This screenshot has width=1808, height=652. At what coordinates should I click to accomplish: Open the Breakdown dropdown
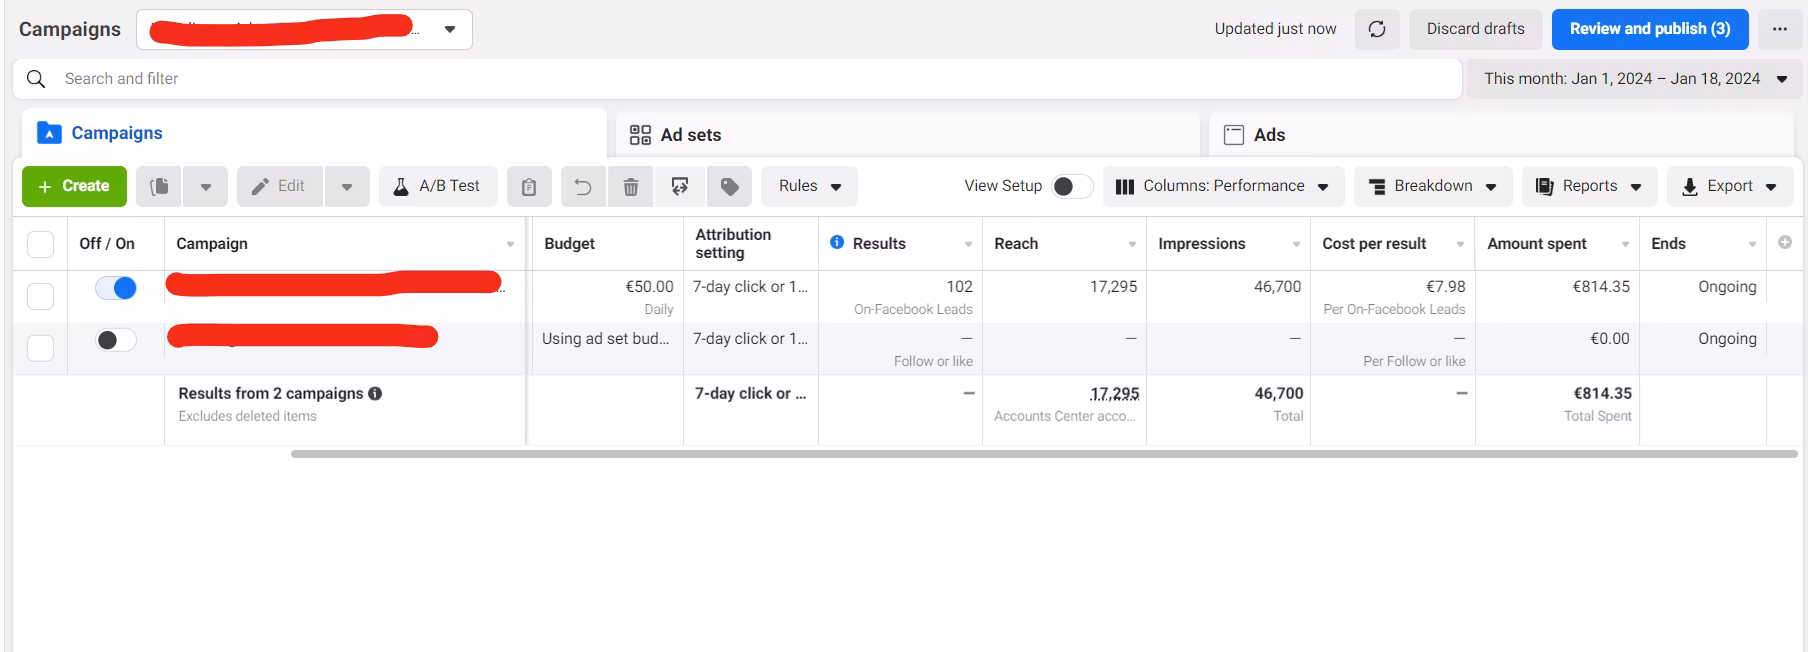pyautogui.click(x=1432, y=186)
